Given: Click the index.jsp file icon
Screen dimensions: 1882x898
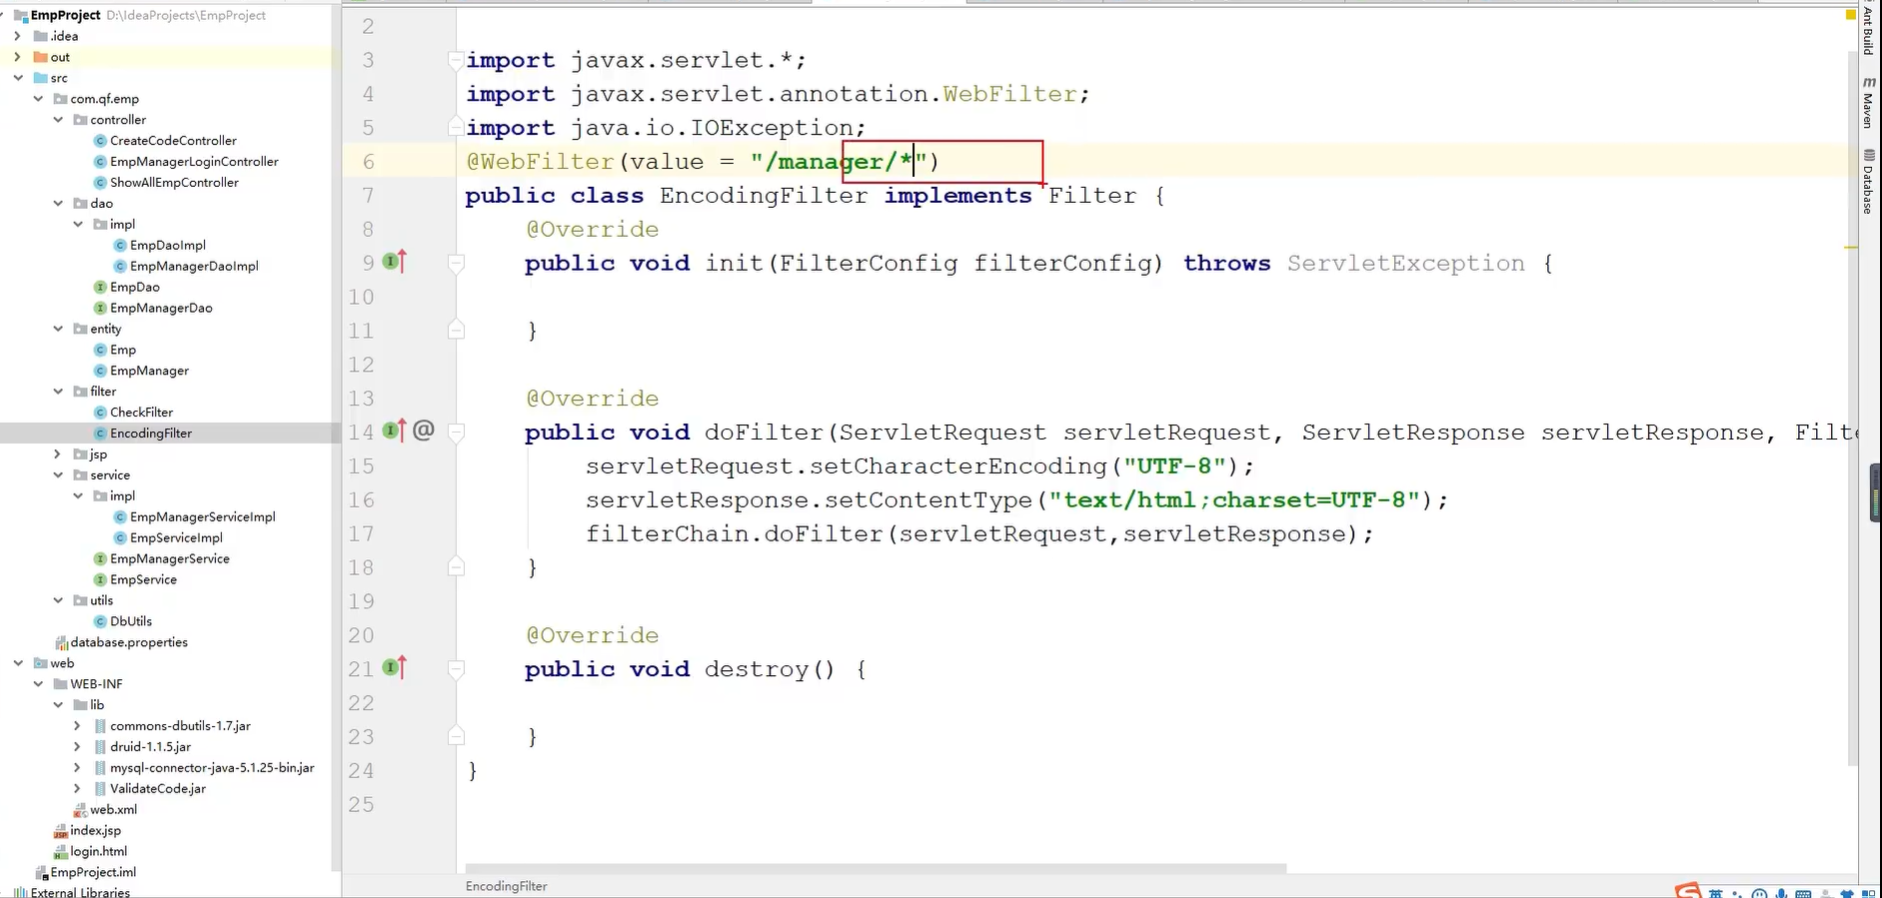Looking at the screenshot, I should click(x=61, y=831).
